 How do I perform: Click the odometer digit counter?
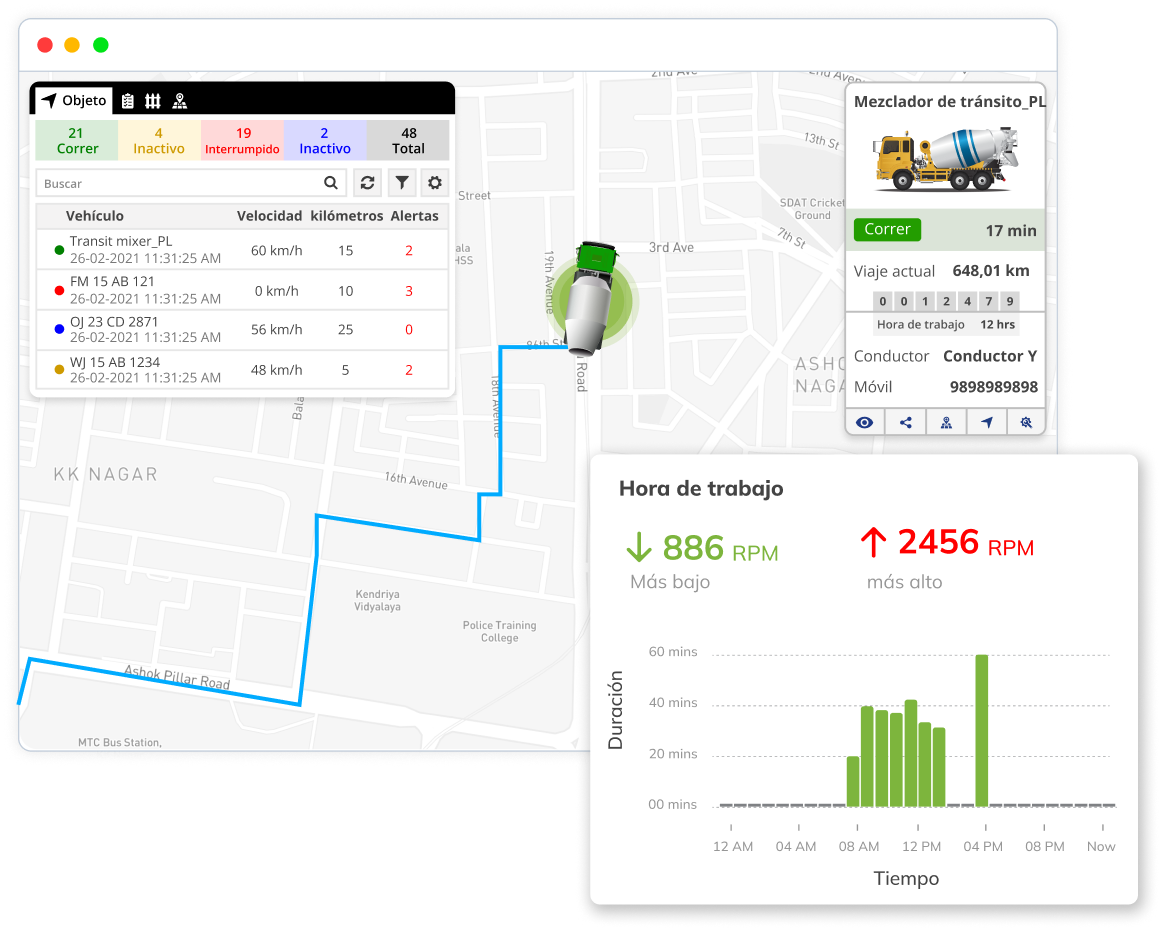pyautogui.click(x=946, y=301)
